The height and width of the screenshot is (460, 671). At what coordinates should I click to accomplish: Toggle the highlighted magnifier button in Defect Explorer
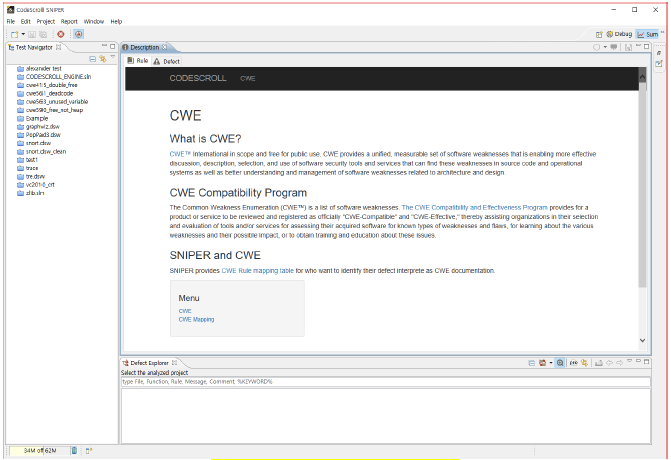pos(560,363)
